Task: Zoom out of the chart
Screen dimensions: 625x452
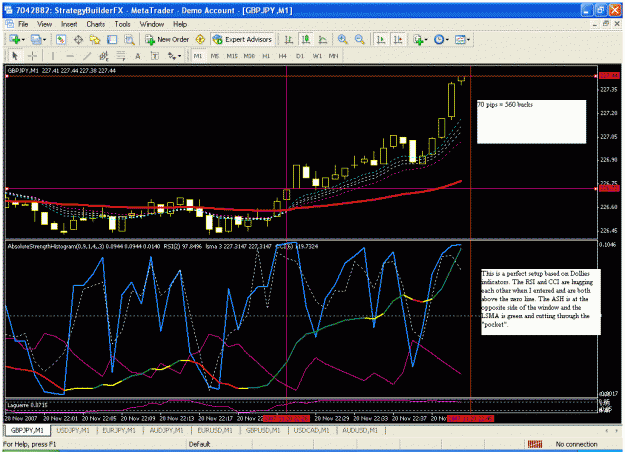Action: click(x=360, y=39)
